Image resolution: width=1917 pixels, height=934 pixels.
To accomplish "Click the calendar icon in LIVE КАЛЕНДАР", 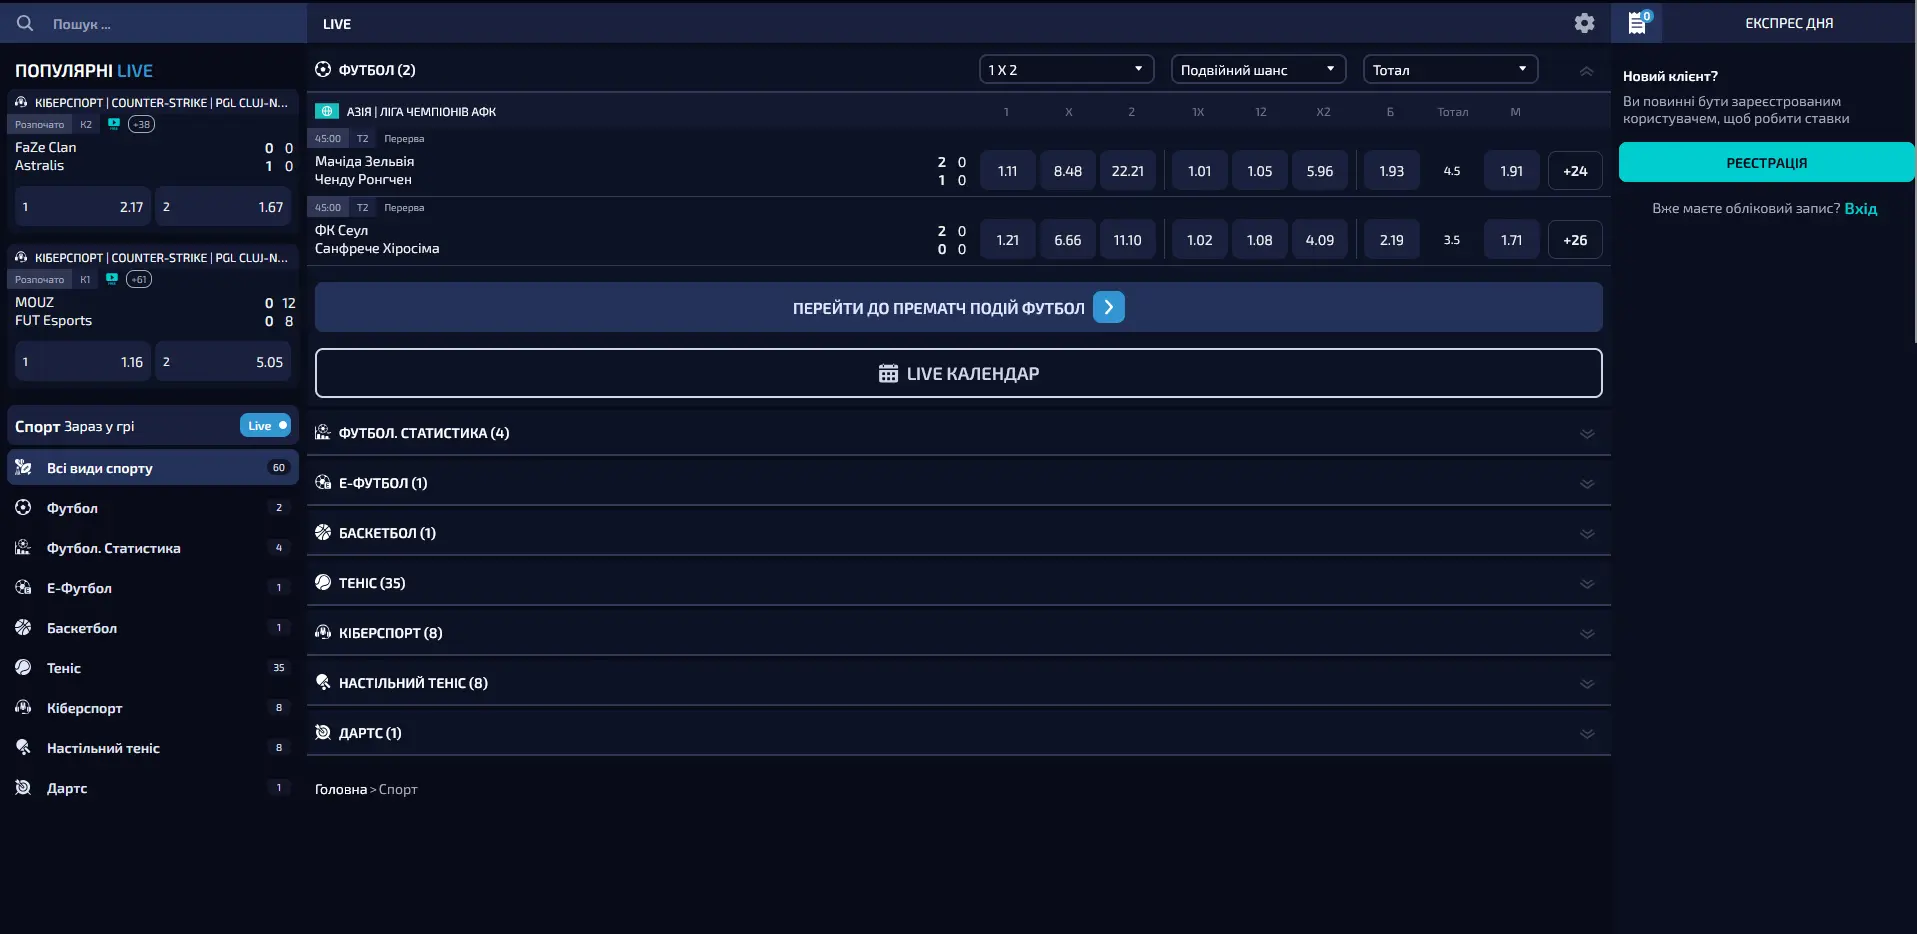I will [887, 374].
